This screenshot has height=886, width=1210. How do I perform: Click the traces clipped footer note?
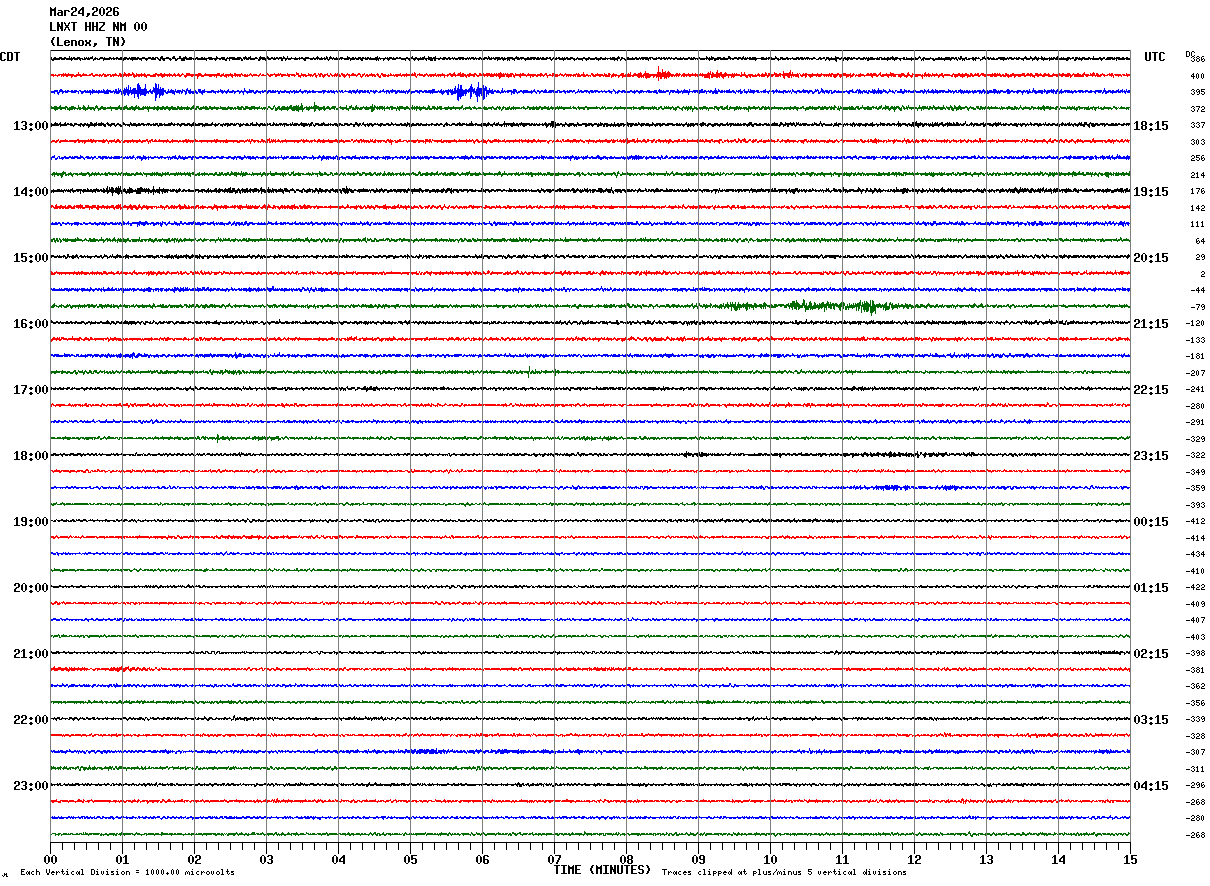(784, 873)
